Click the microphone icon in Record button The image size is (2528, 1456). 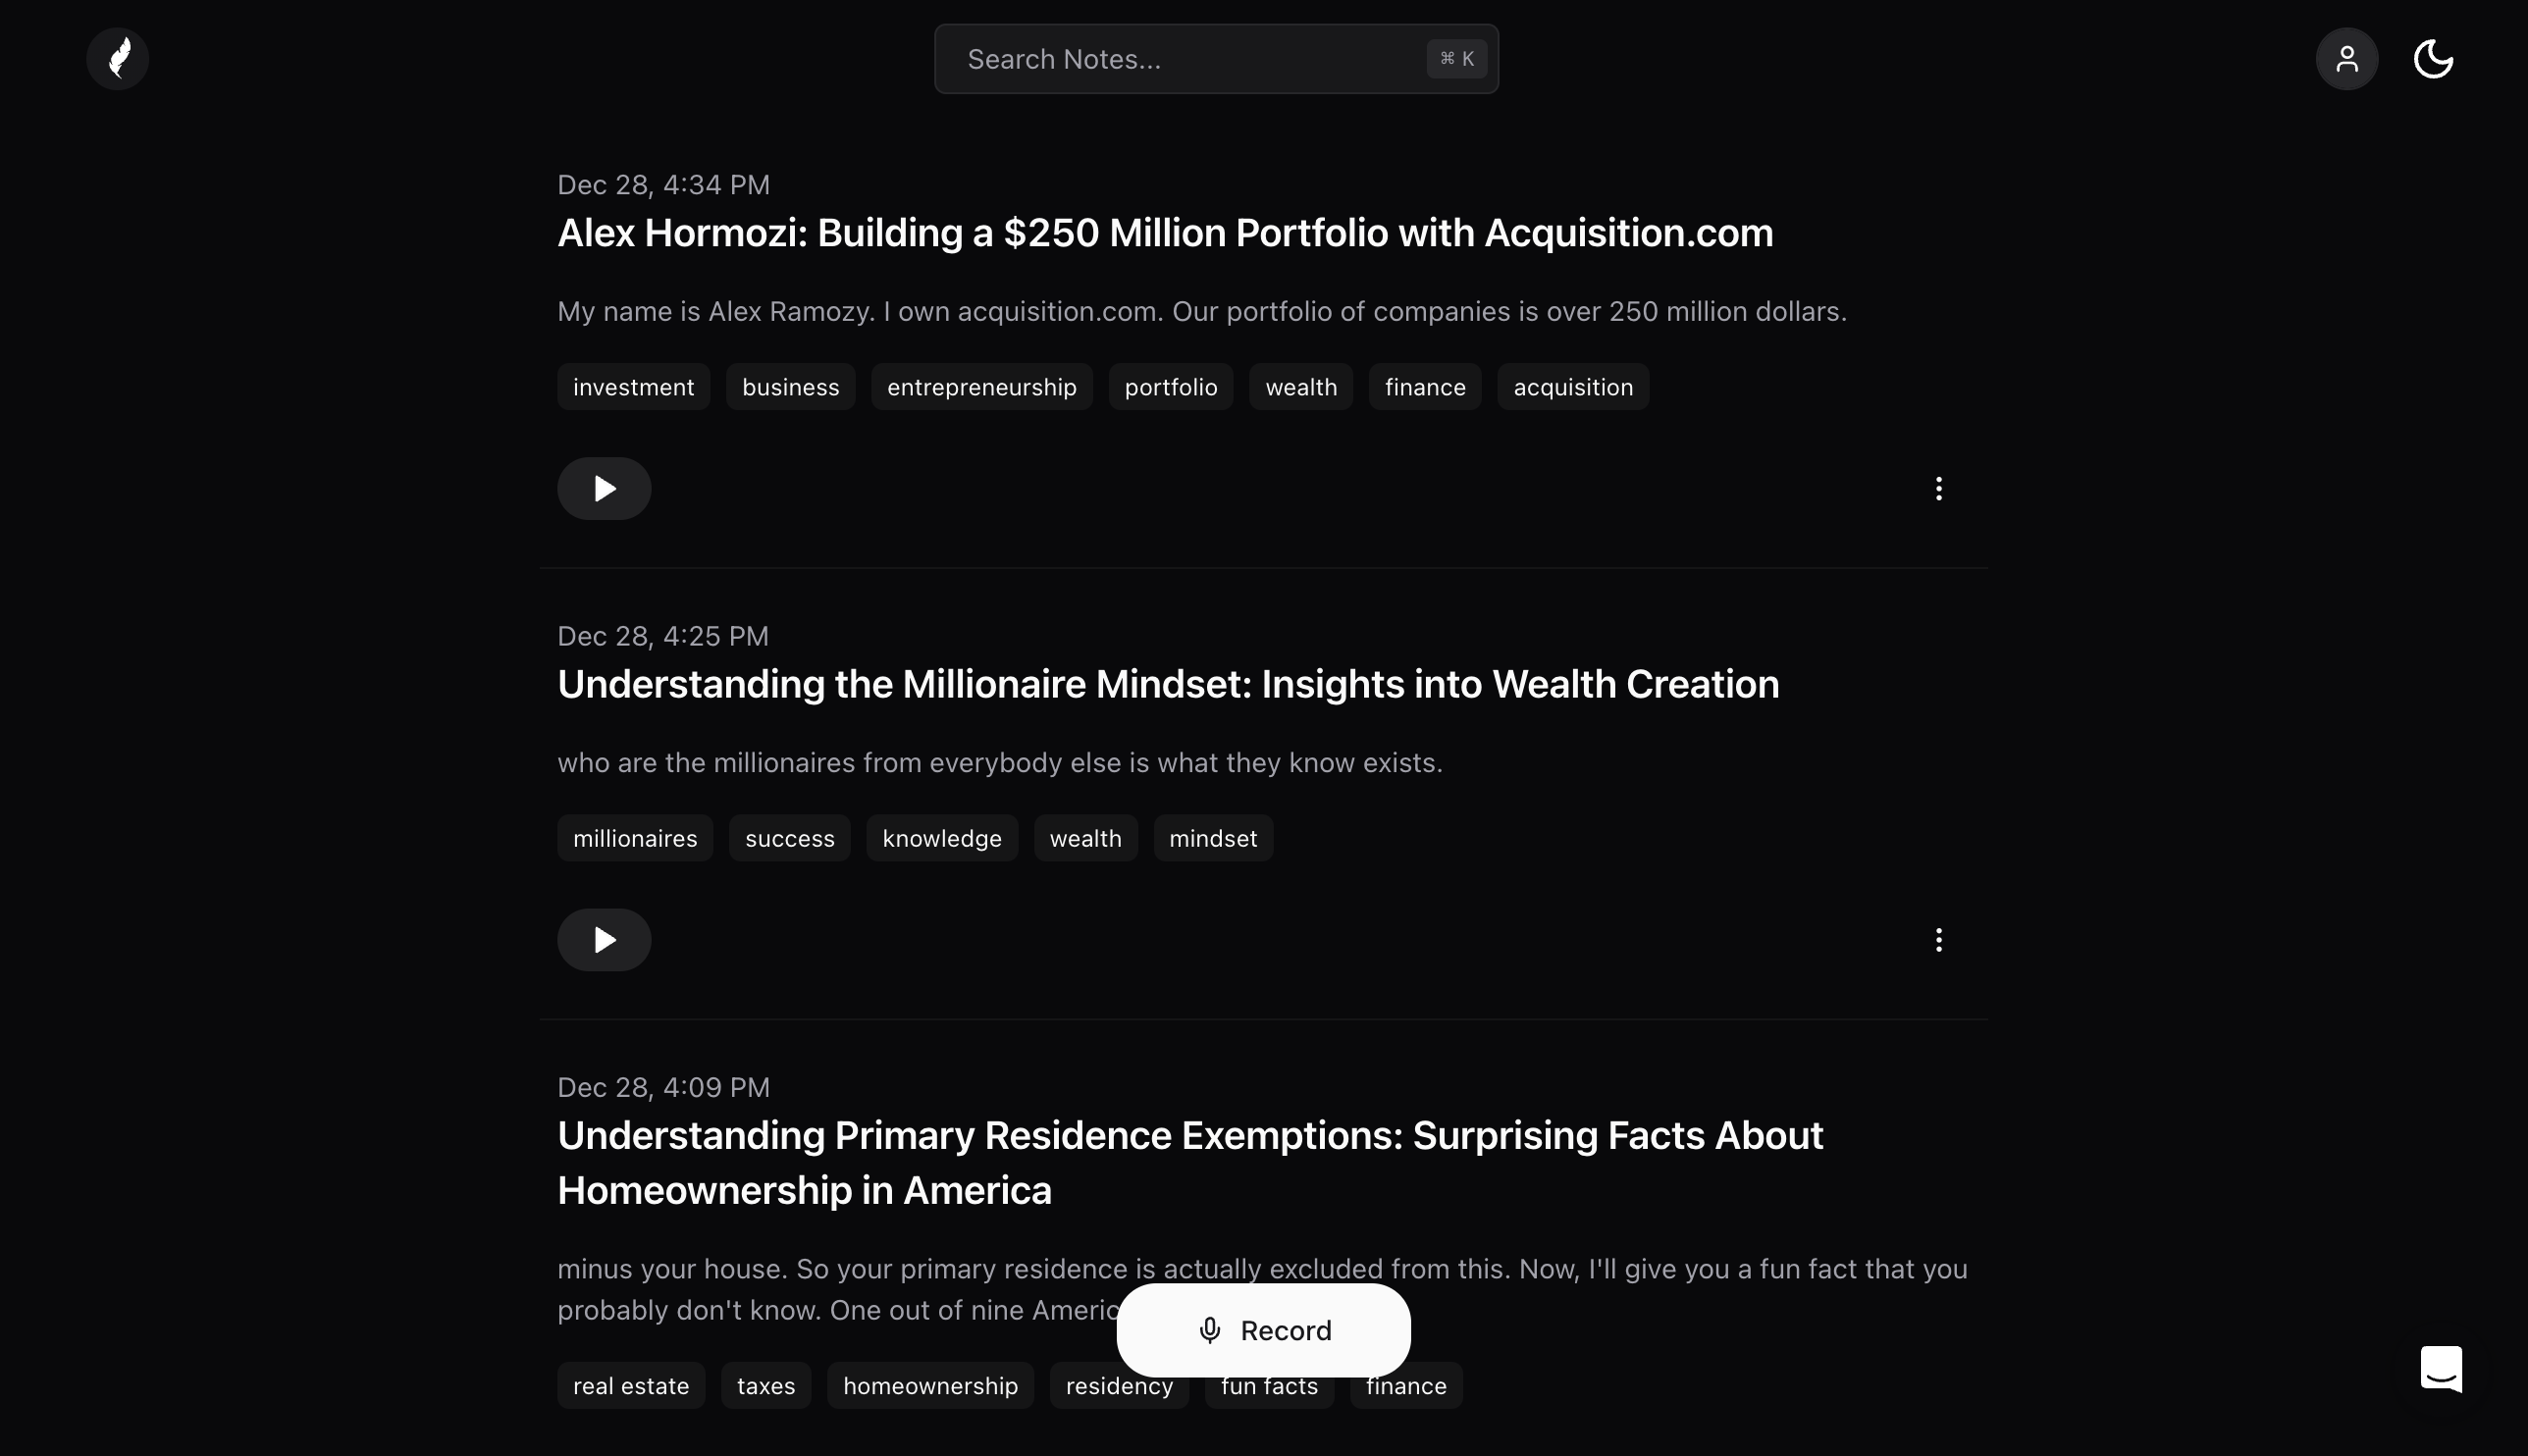click(x=1210, y=1330)
